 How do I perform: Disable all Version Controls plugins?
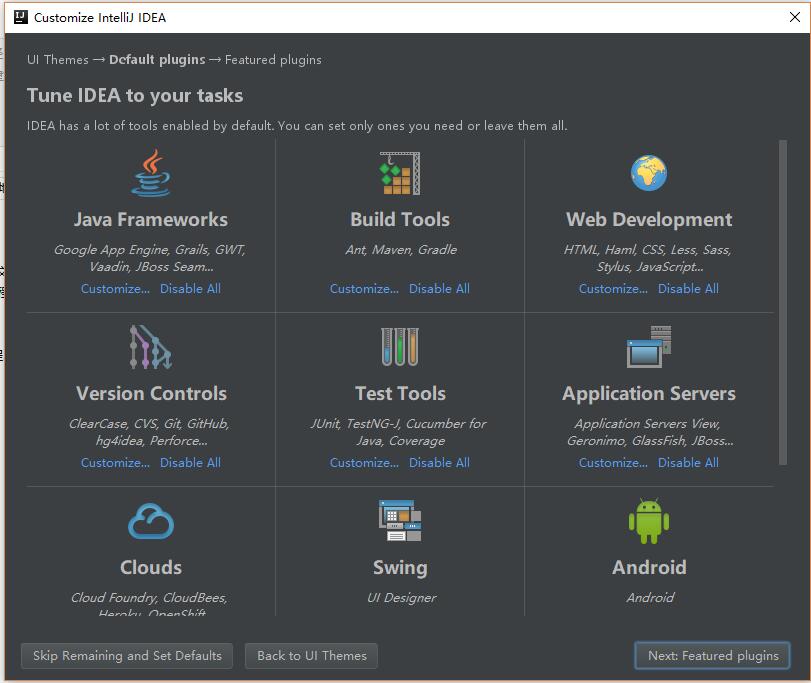190,463
